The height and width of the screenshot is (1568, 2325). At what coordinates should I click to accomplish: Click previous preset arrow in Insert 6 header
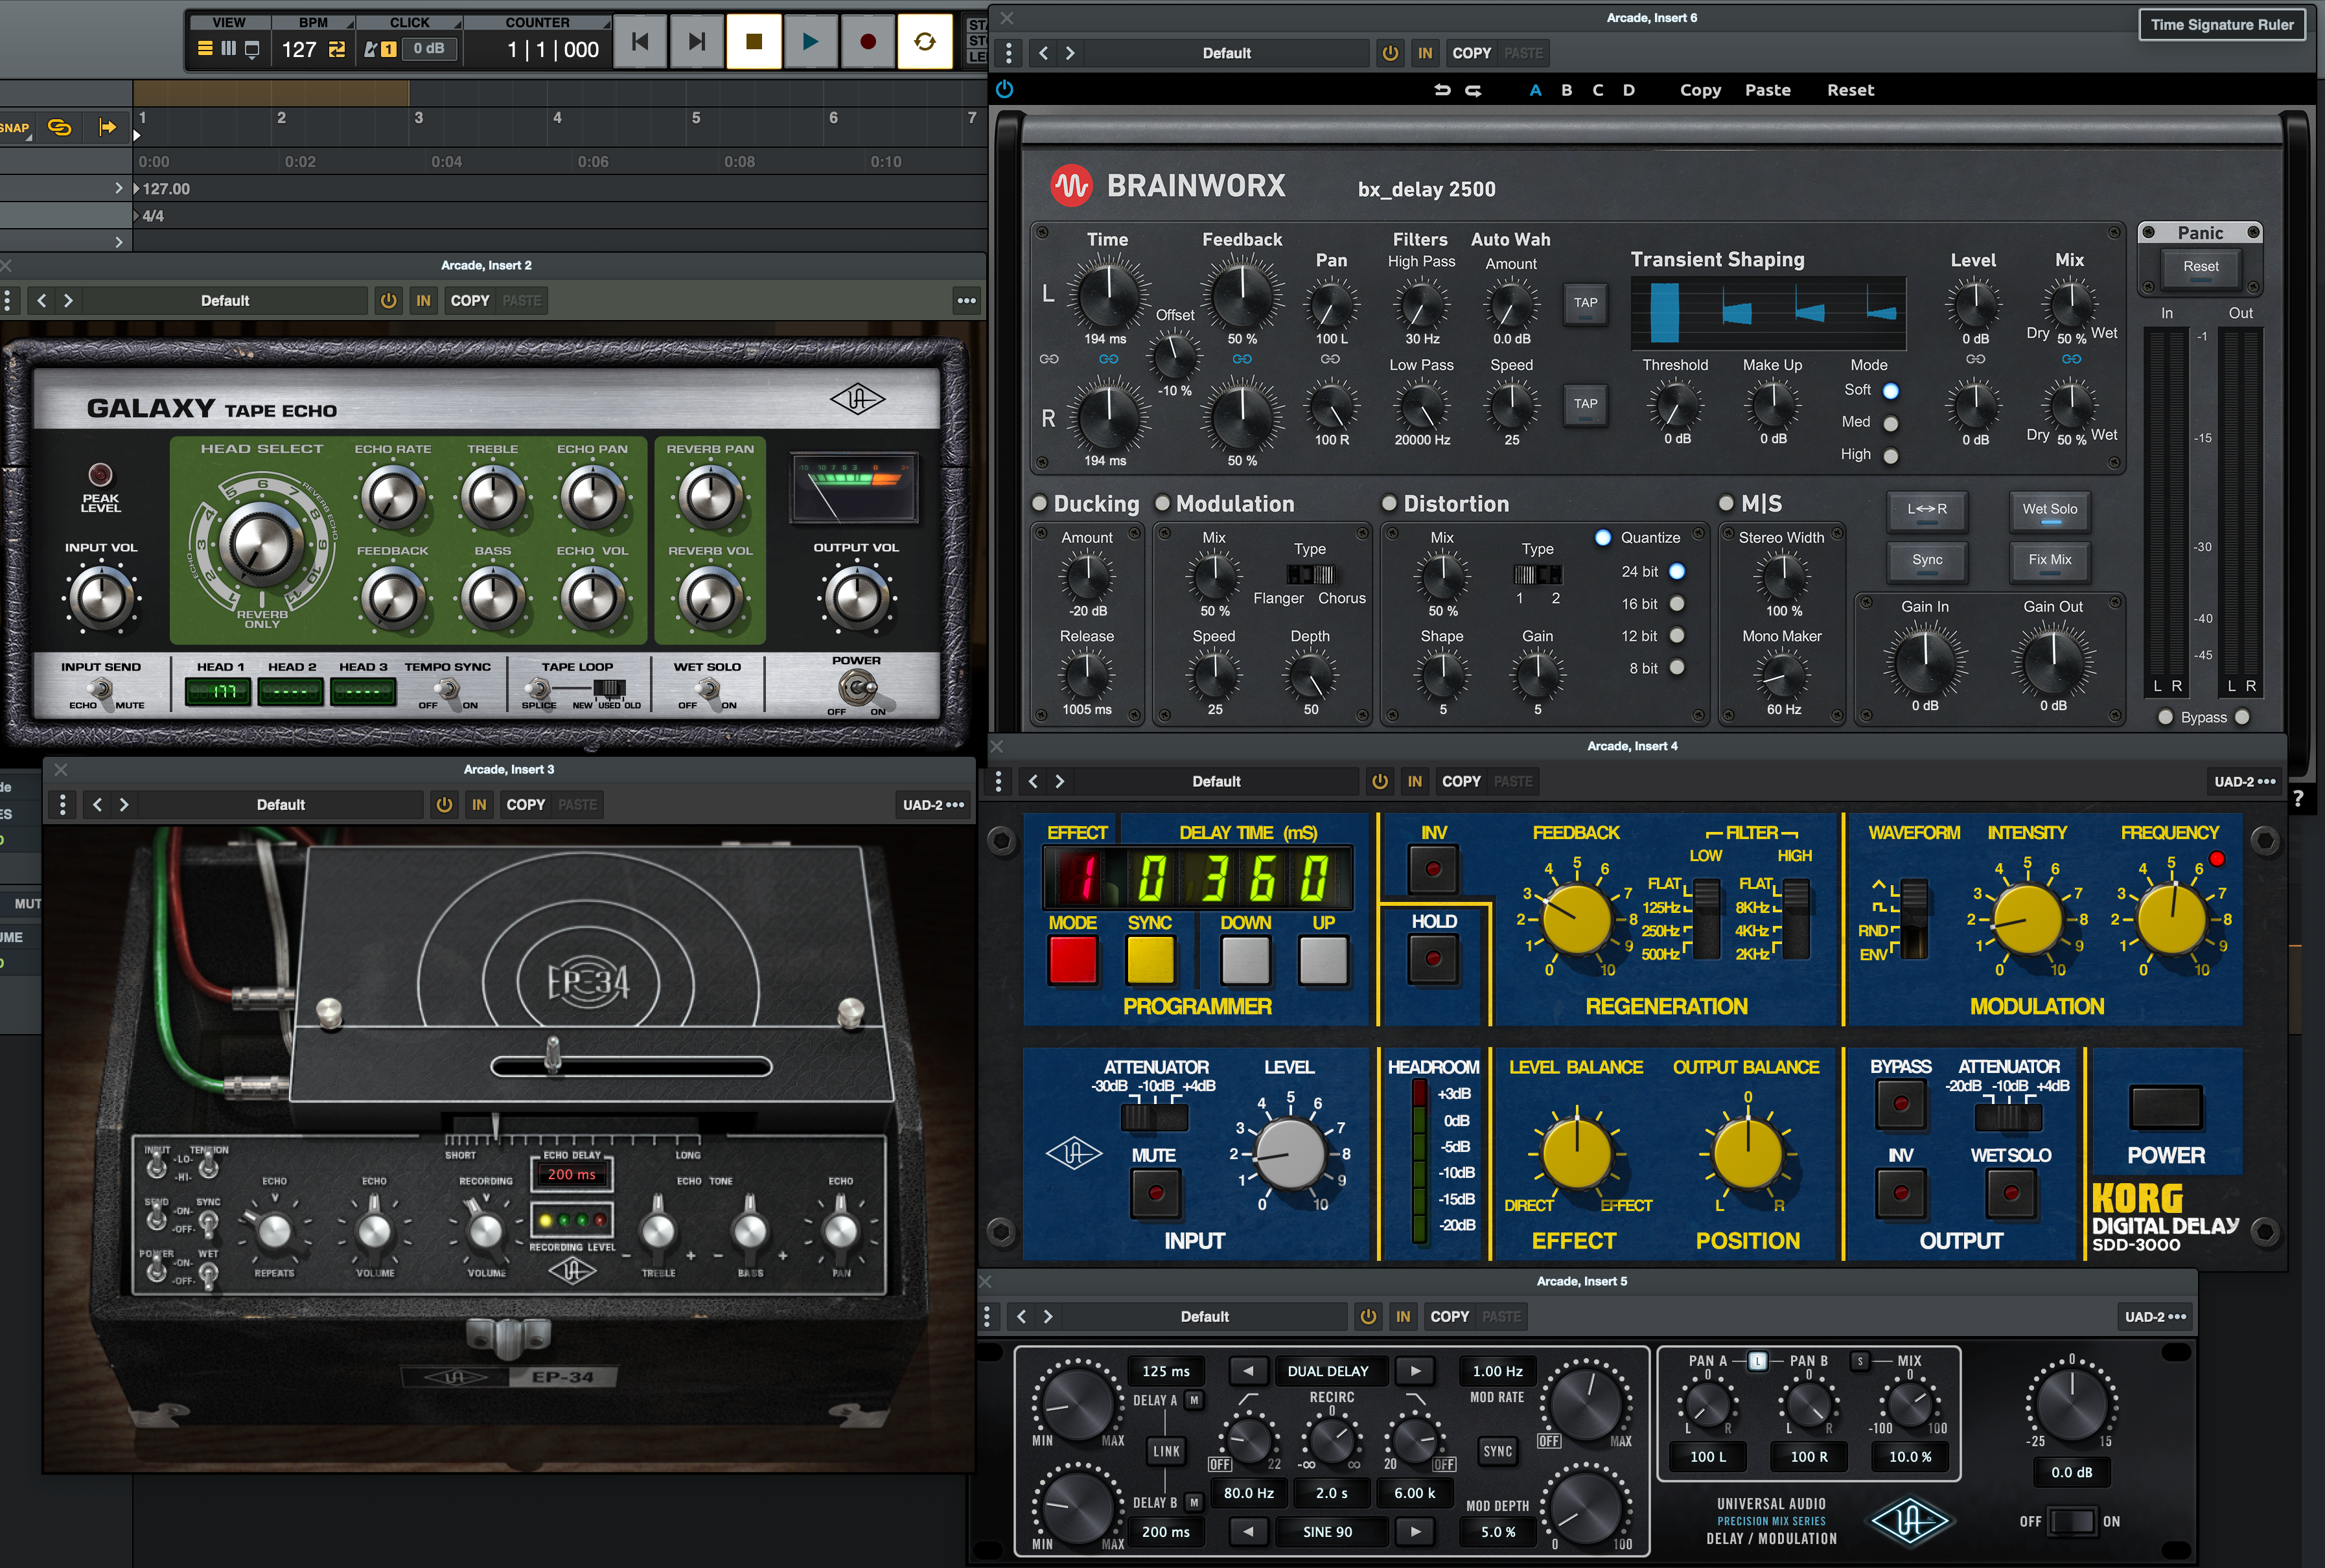click(x=1043, y=53)
